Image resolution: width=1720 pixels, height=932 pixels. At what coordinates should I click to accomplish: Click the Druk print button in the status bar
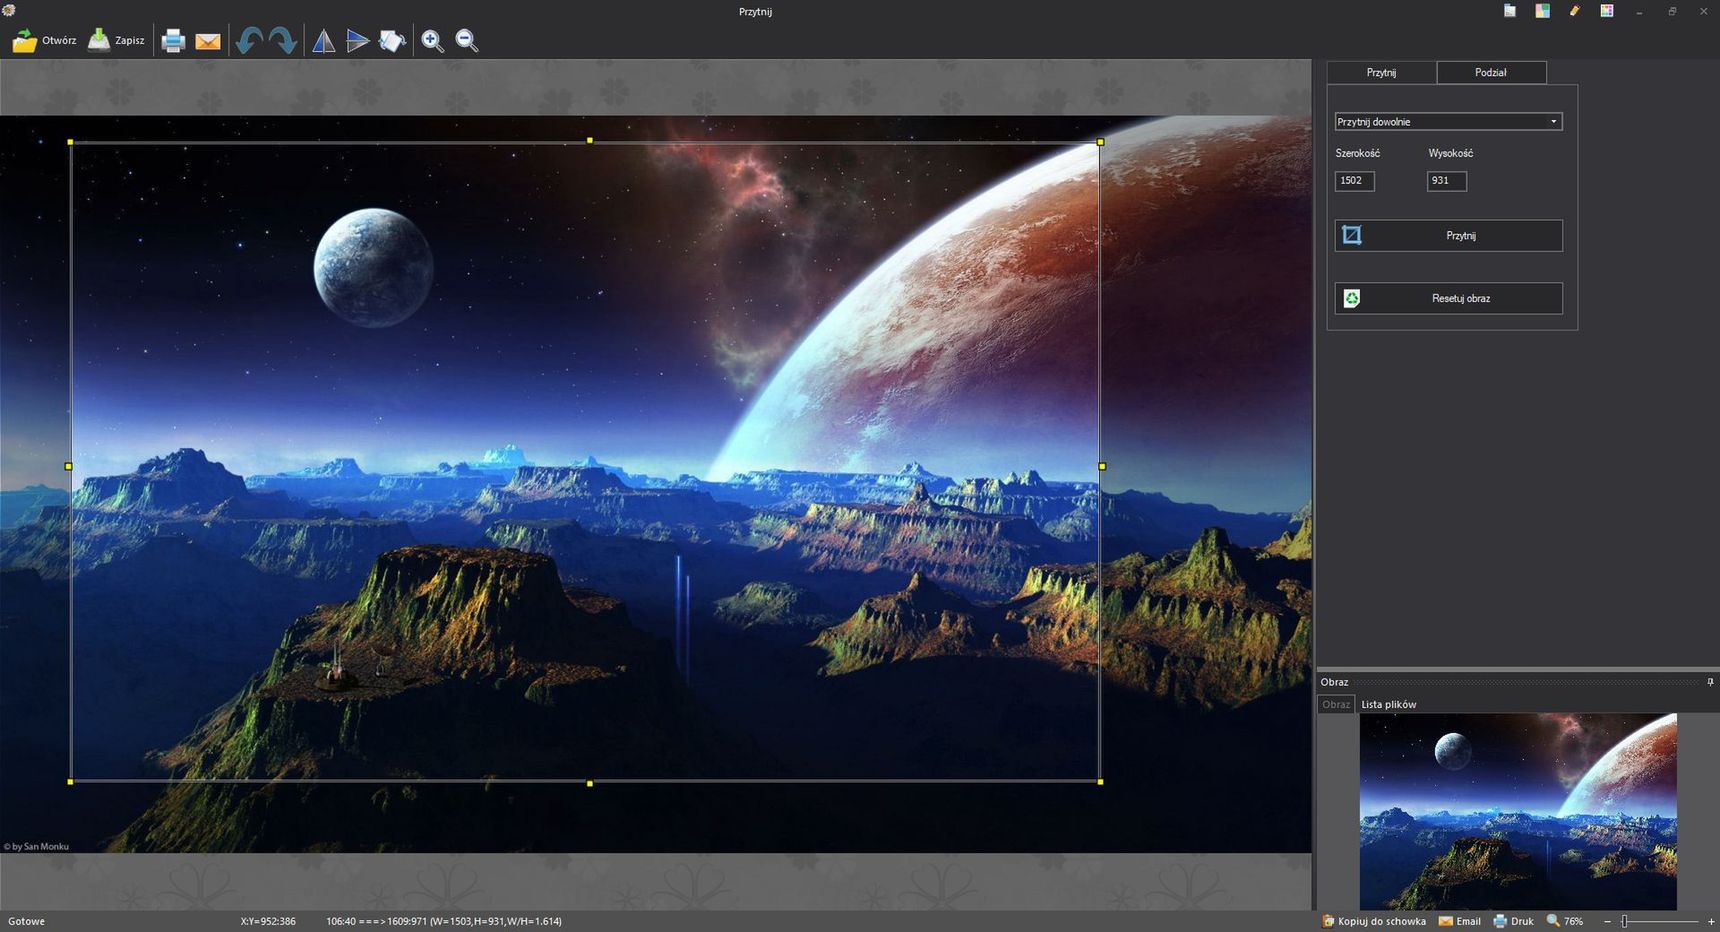[1513, 921]
